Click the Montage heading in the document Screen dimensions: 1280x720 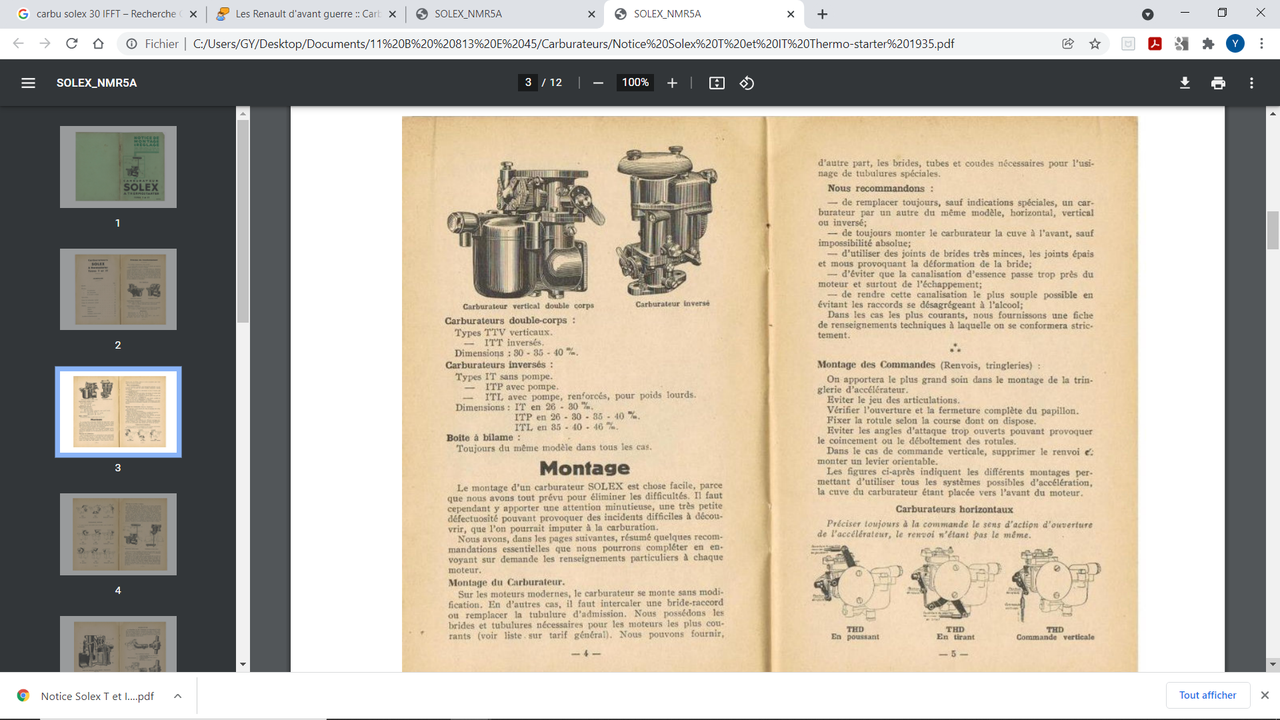tap(584, 468)
